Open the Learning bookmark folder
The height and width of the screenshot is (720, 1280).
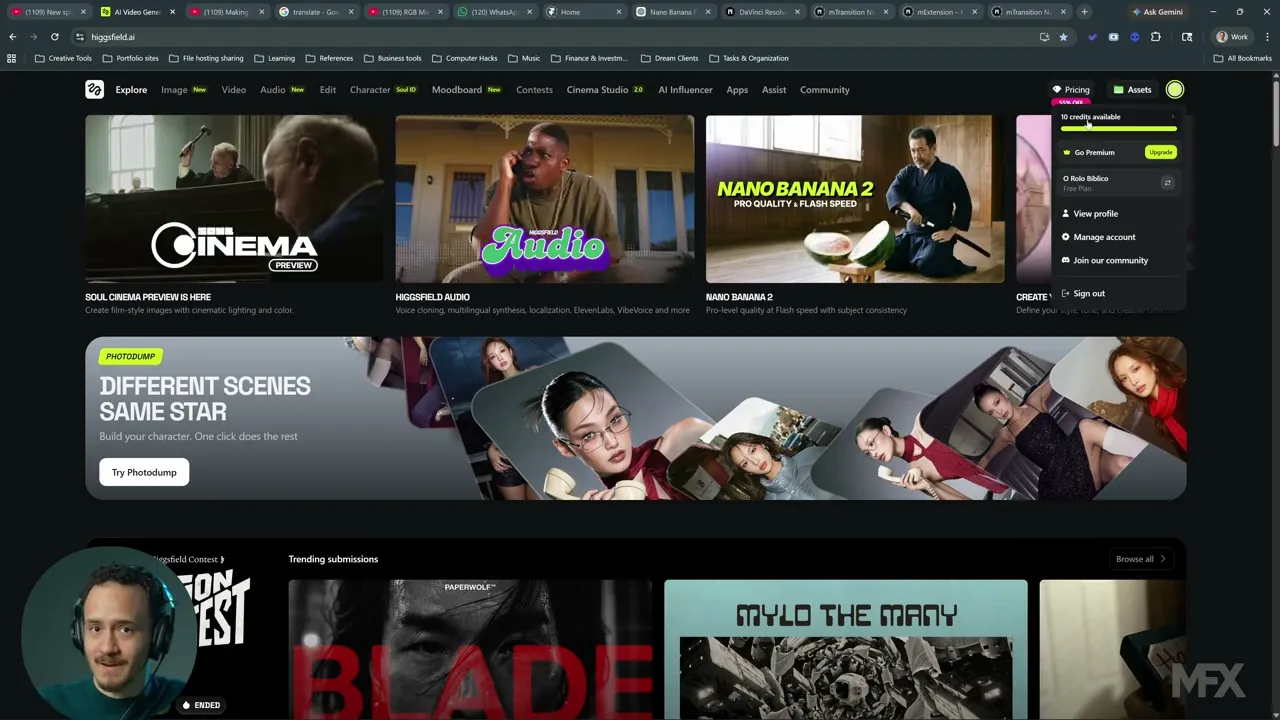pyautogui.click(x=274, y=58)
